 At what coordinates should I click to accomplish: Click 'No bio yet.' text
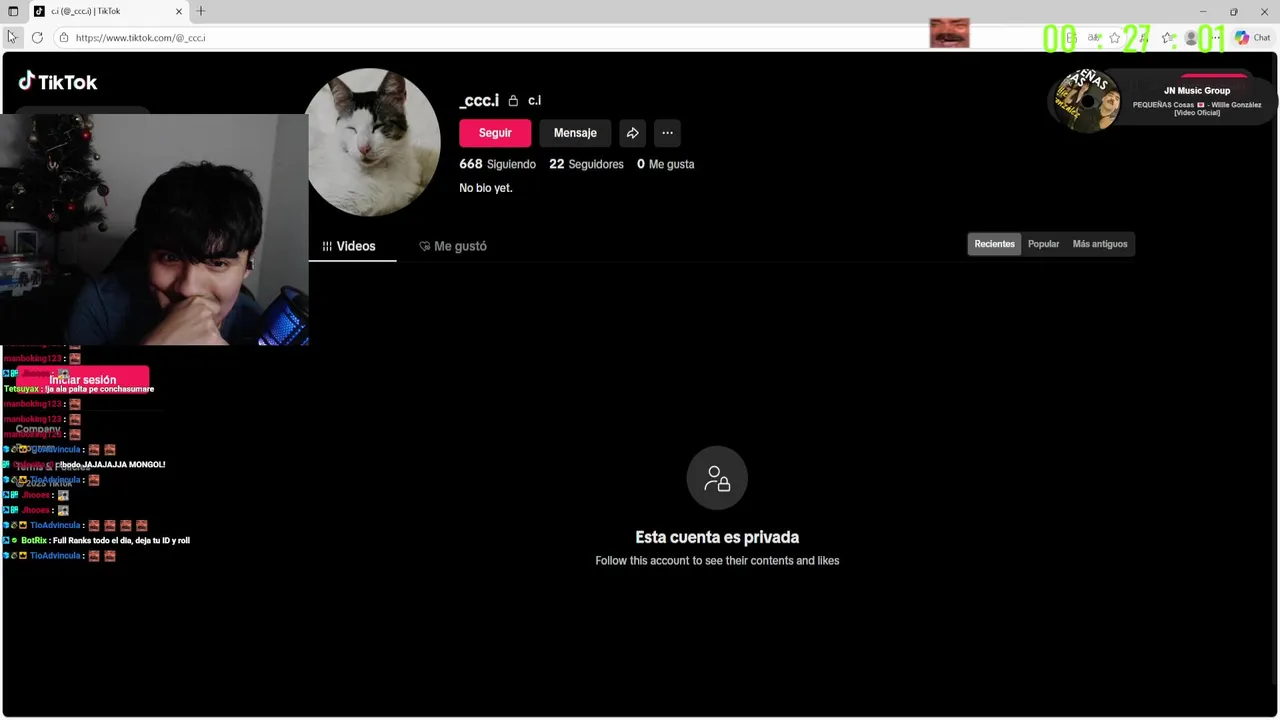point(486,188)
